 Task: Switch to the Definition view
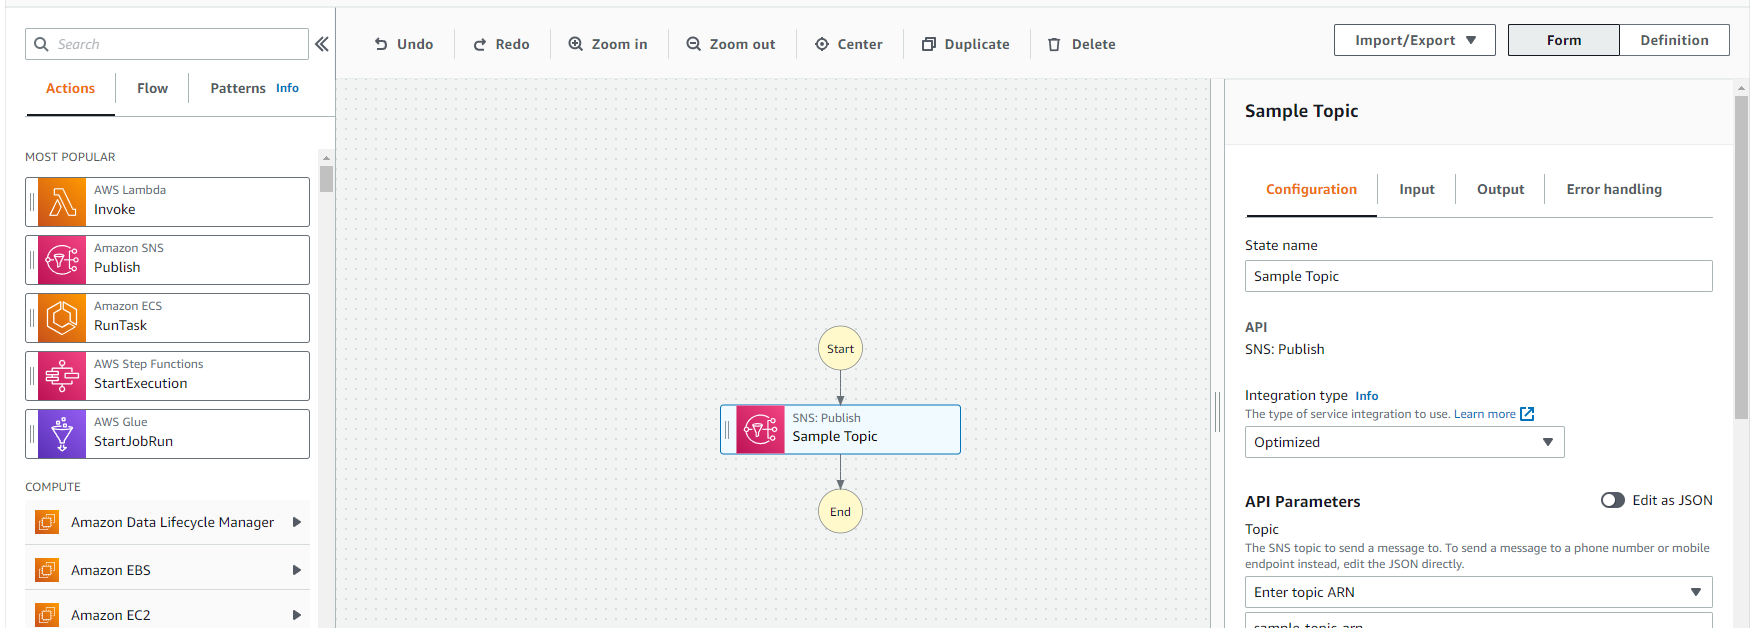click(x=1674, y=40)
